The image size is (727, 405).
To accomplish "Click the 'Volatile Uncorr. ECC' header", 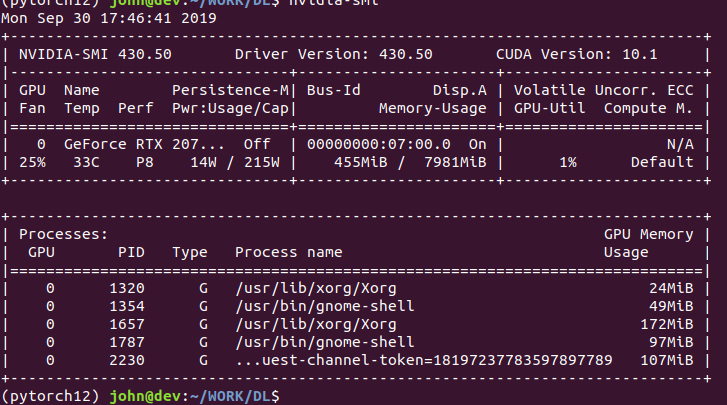I will tap(603, 90).
